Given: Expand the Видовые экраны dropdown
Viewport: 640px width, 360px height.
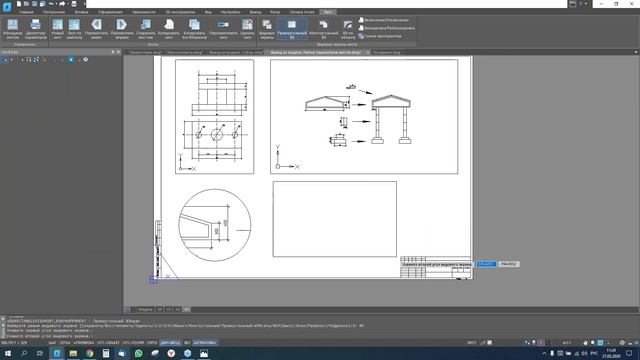Looking at the screenshot, I should [267, 29].
